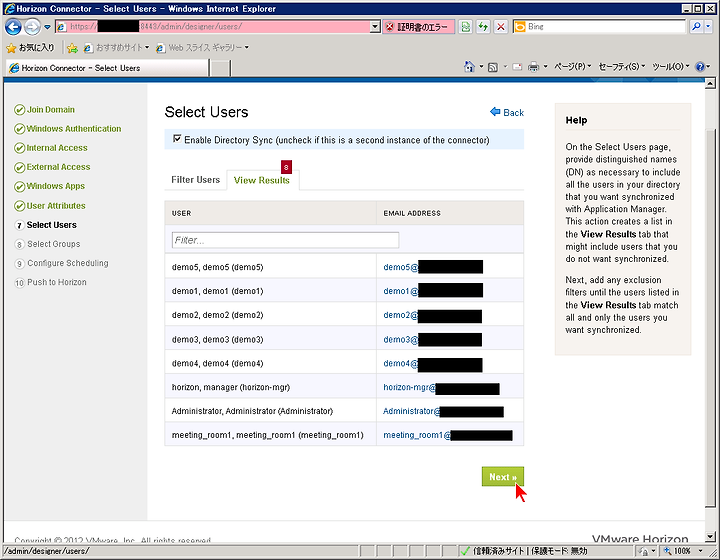This screenshot has width=720, height=560.
Task: Click the page scrollbar down arrow
Action: click(710, 536)
